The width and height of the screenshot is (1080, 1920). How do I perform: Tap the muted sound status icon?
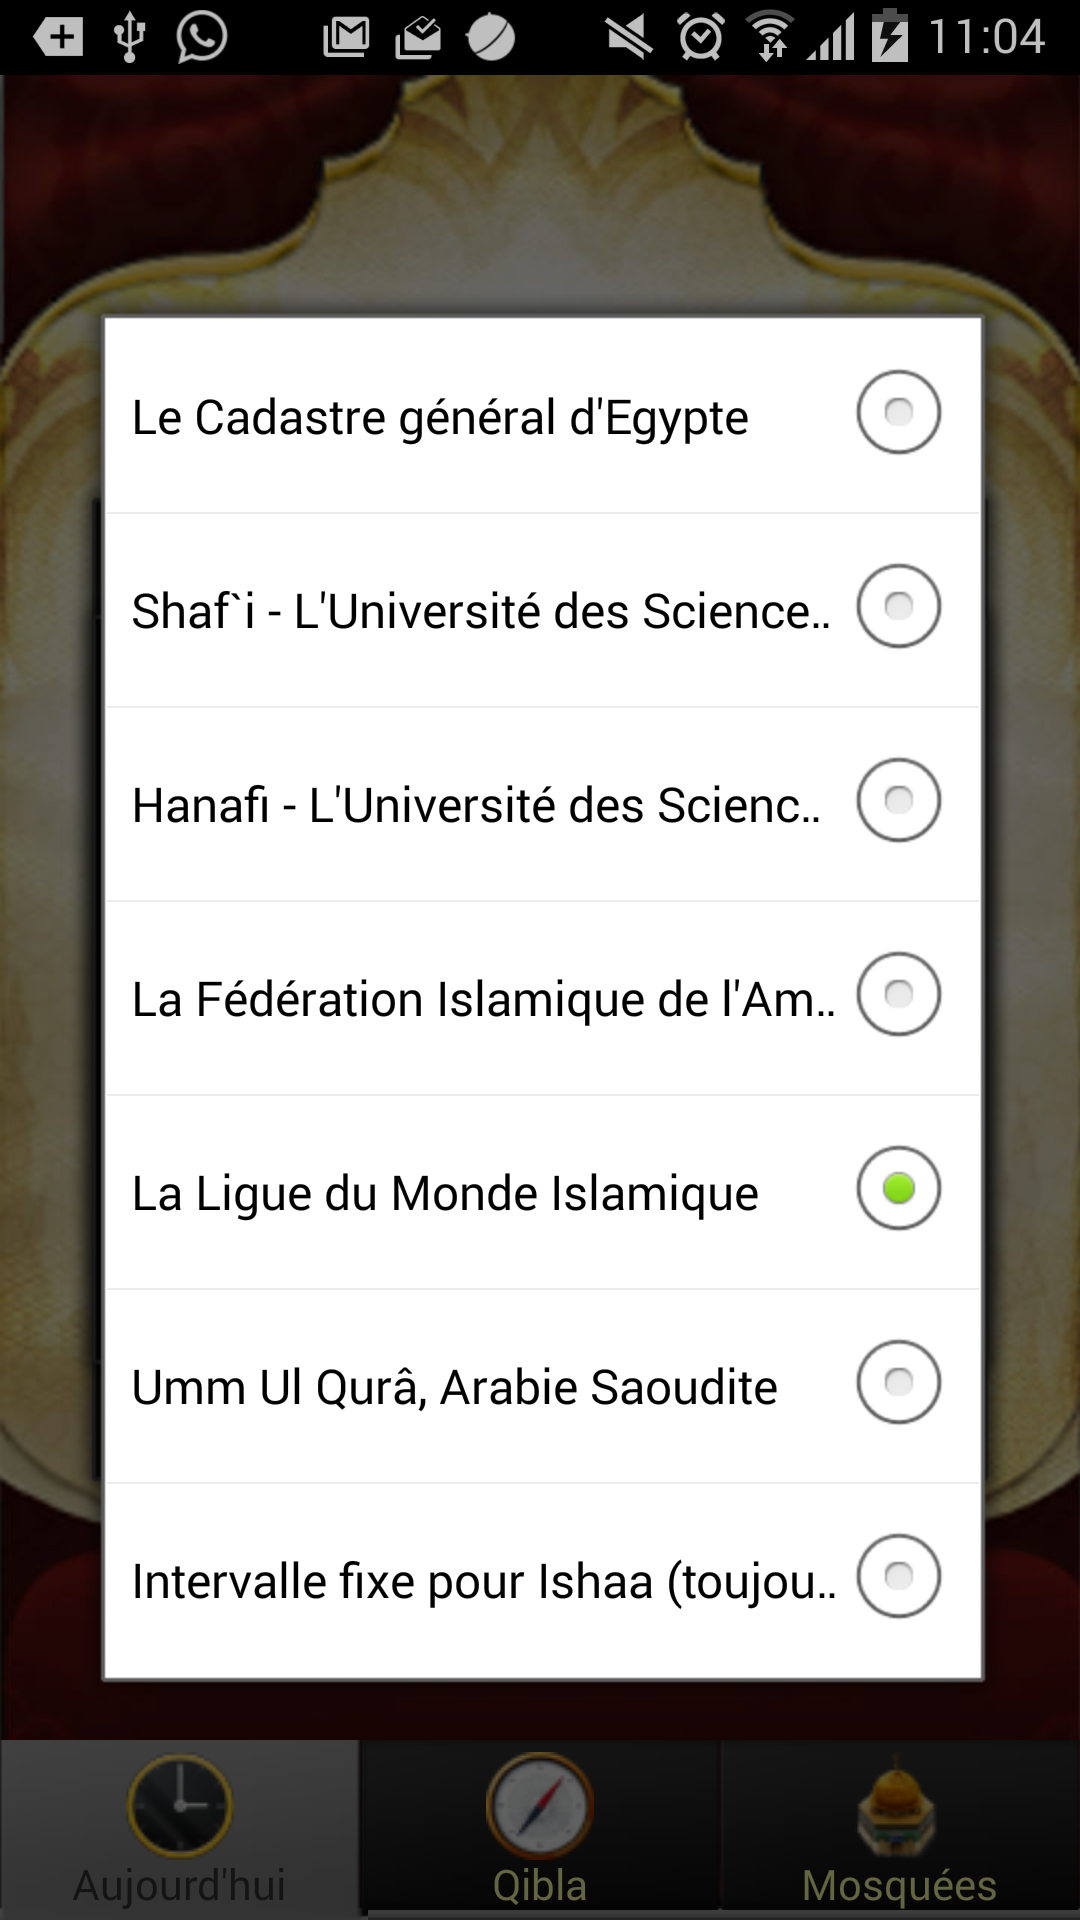pos(629,38)
